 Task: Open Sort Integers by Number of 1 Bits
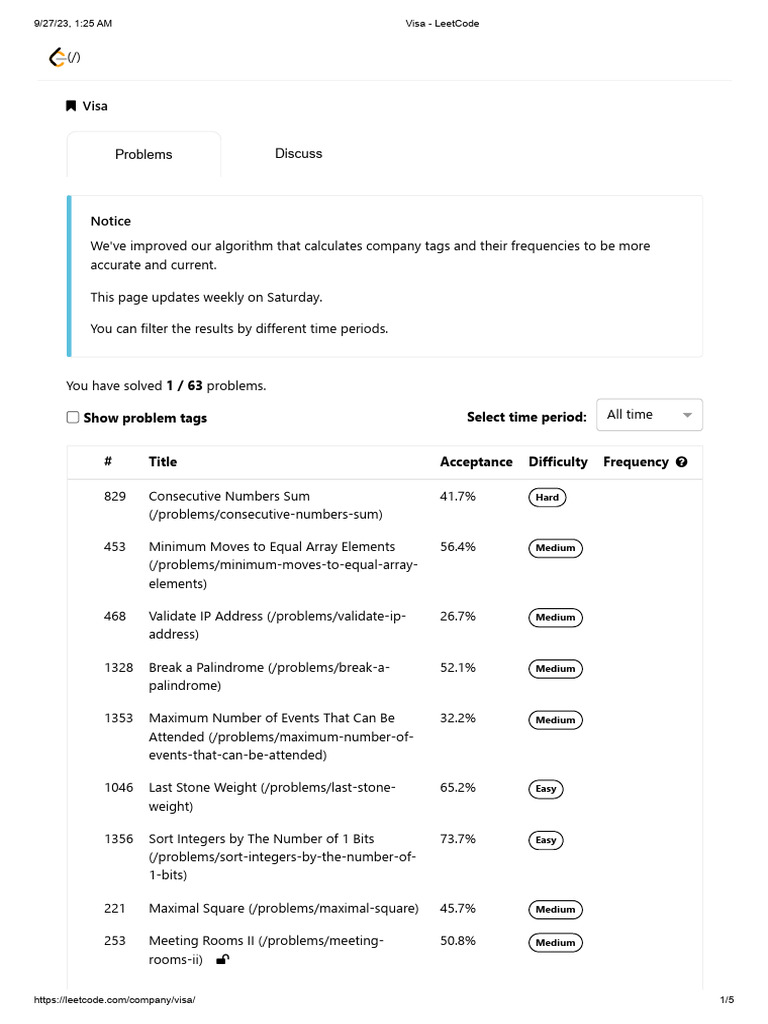pos(261,839)
